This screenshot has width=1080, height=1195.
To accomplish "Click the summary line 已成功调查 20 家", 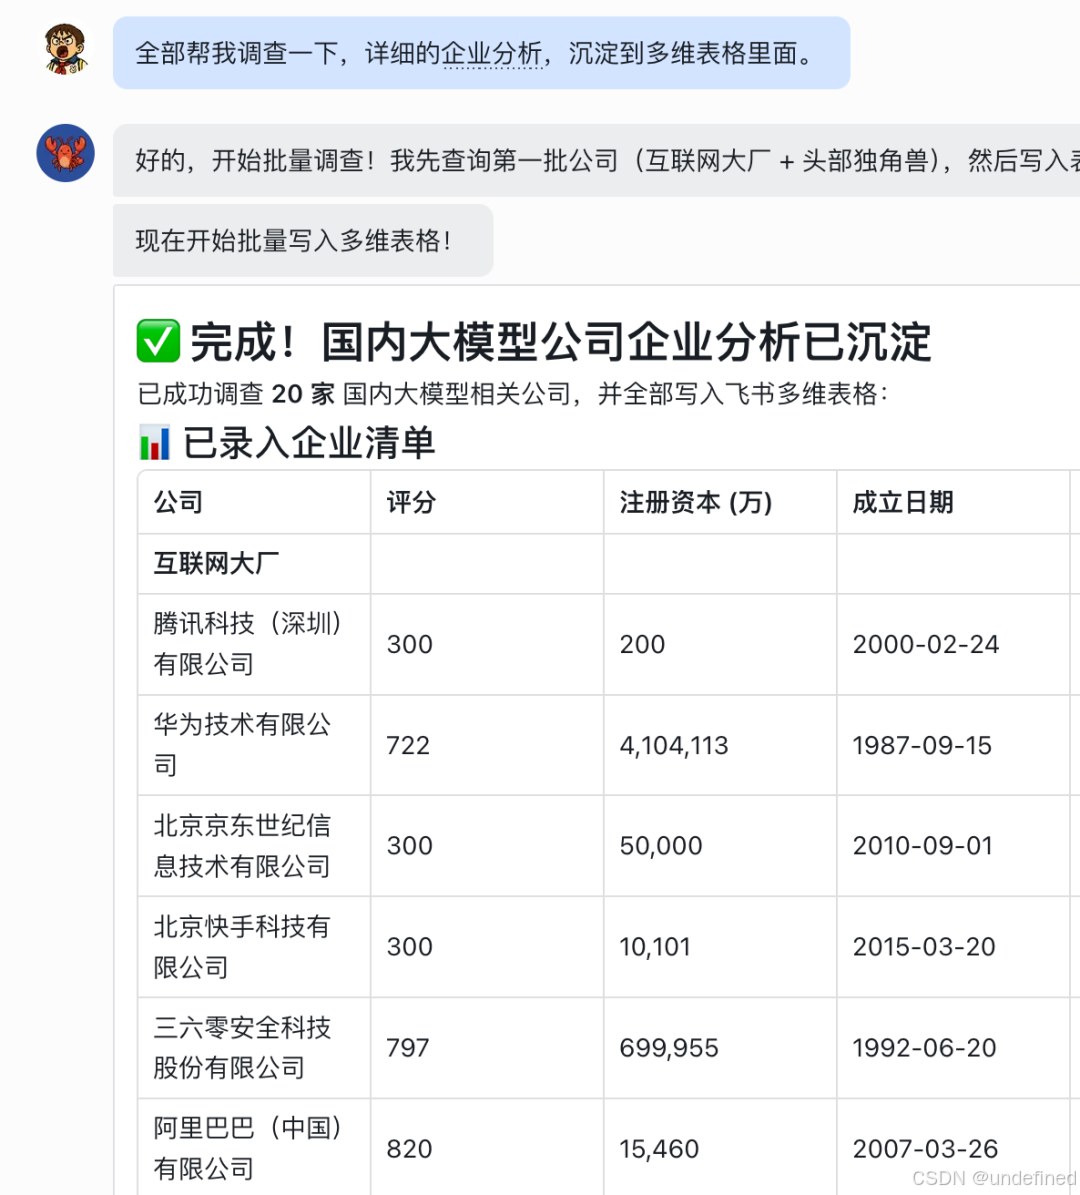I will (513, 394).
